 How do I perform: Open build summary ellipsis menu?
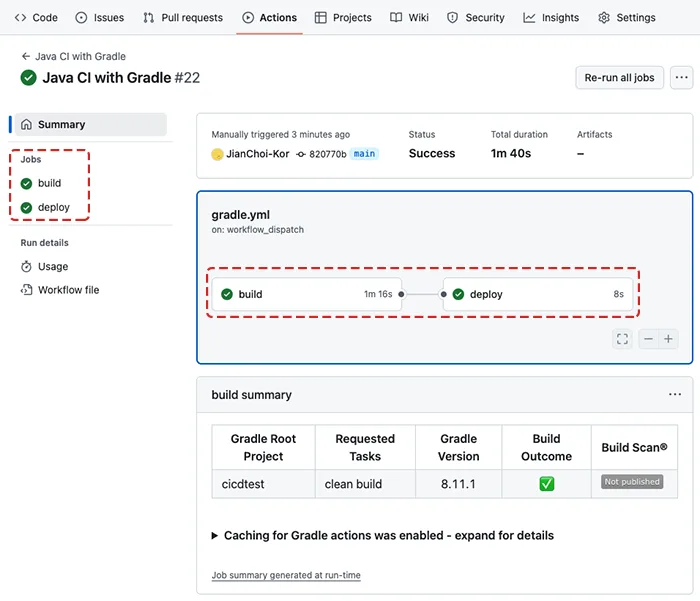[675, 394]
